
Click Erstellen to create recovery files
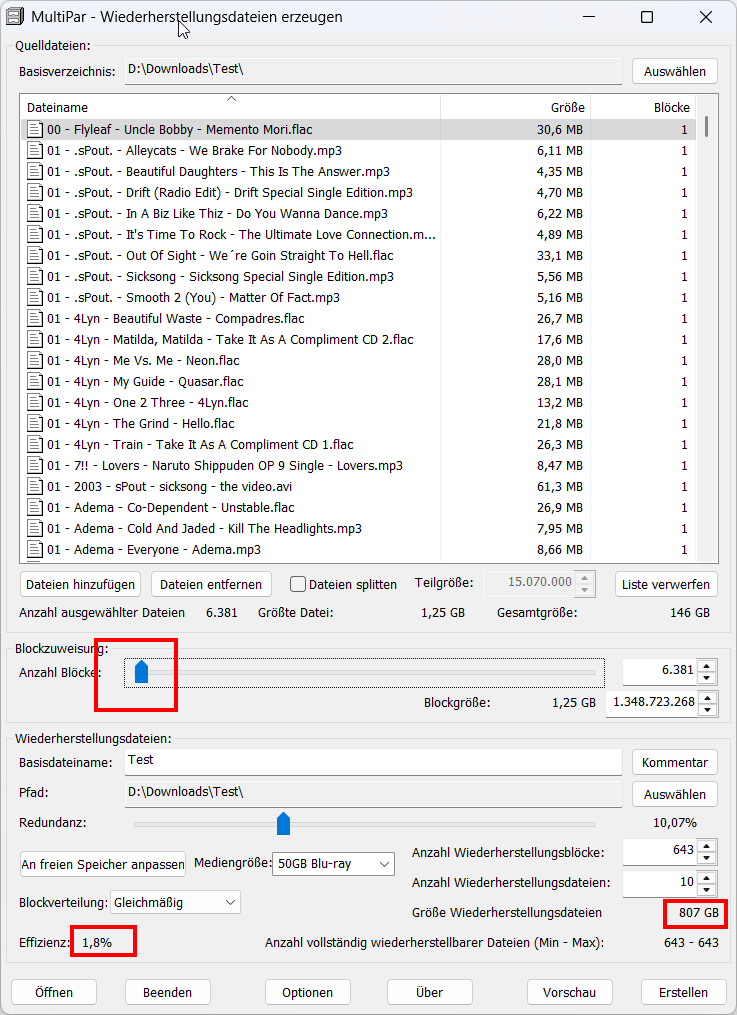click(x=683, y=992)
